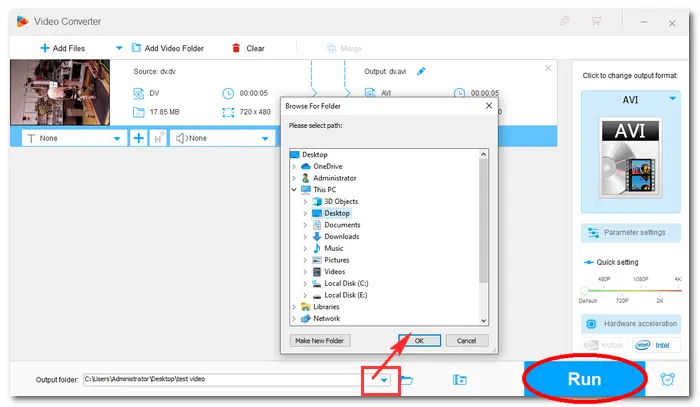Click the folder tree scrollbar up arrow

(x=483, y=154)
